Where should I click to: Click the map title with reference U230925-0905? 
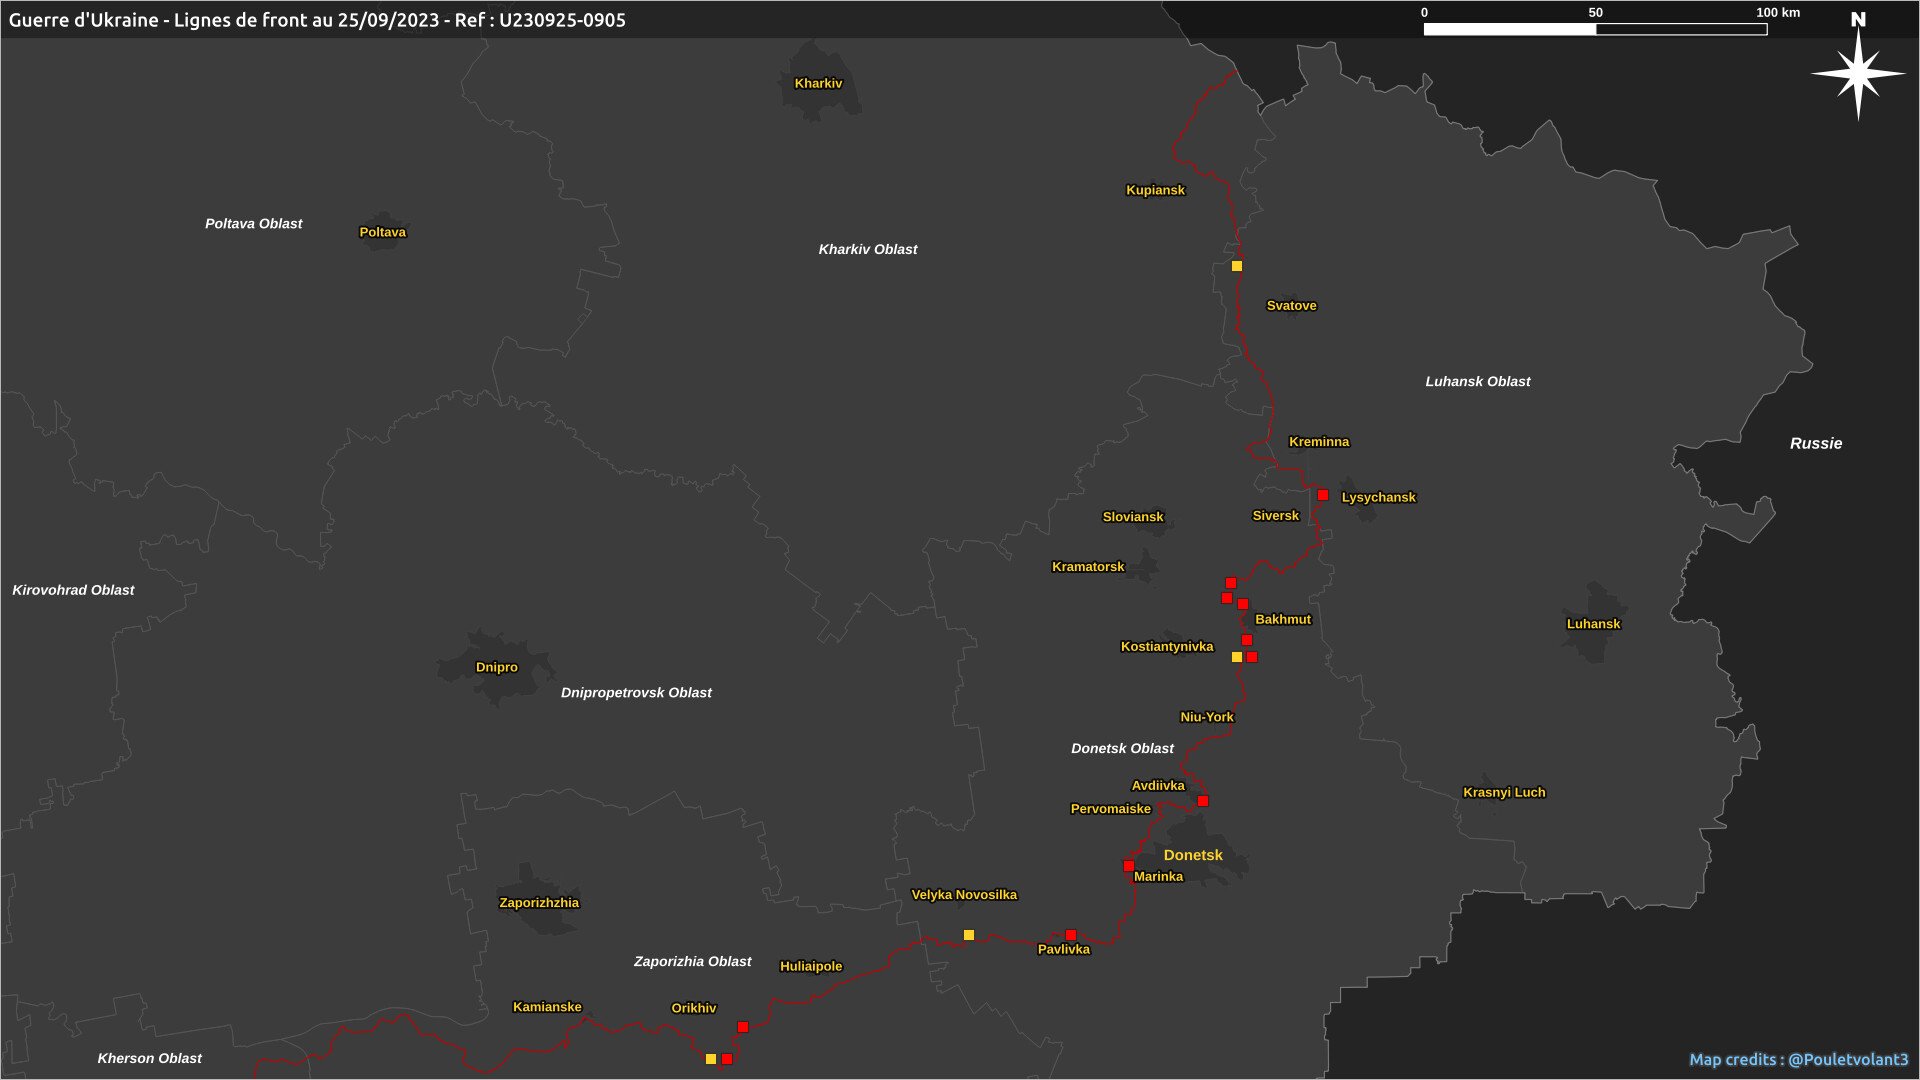click(x=317, y=20)
